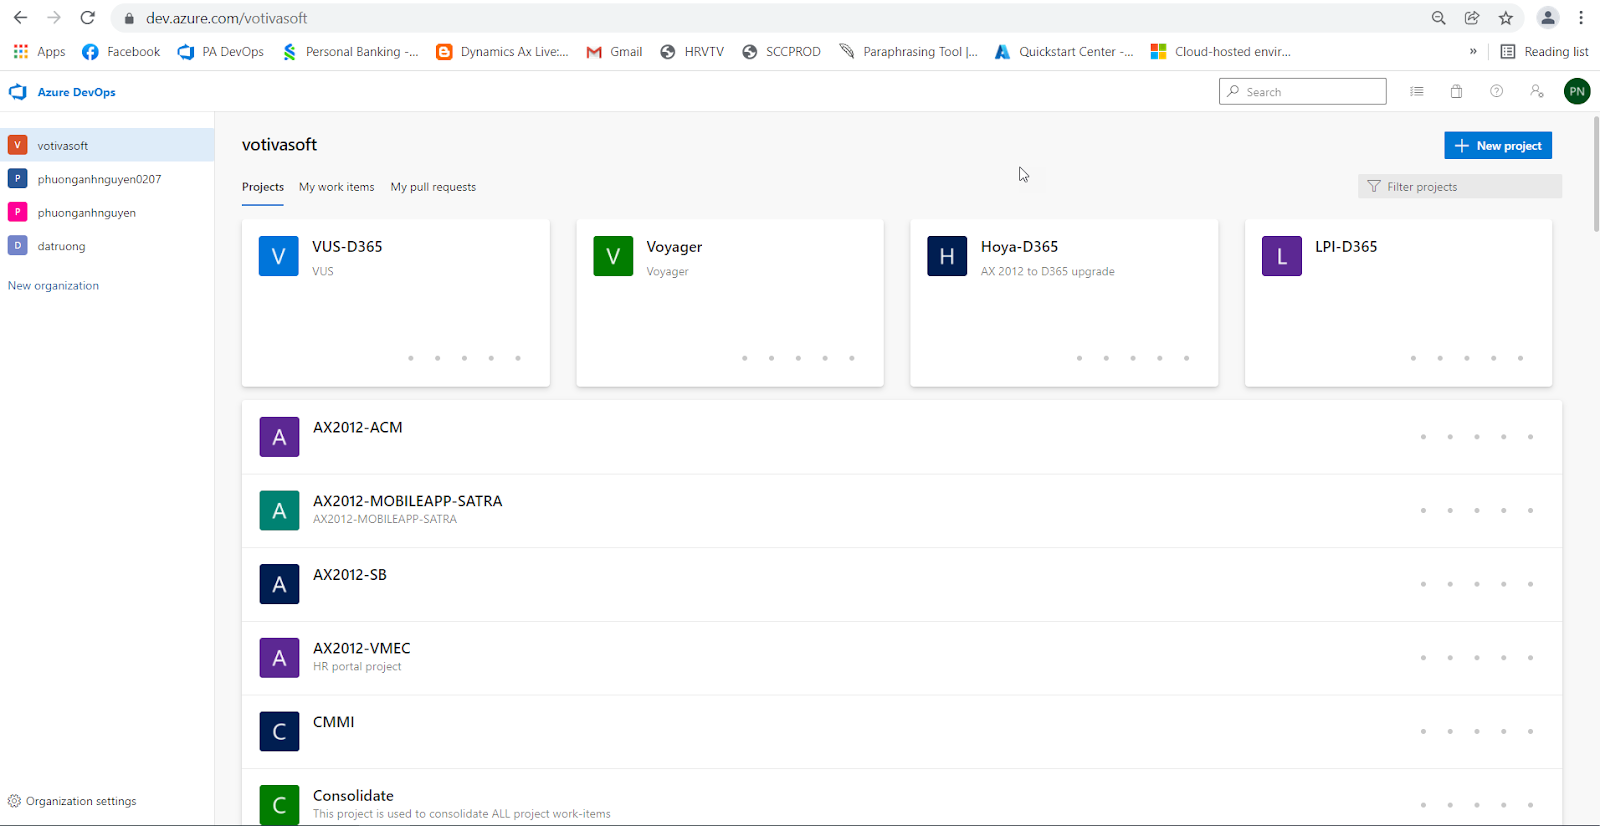This screenshot has width=1600, height=826.
Task: Select the datruong organization
Action: 107,246
